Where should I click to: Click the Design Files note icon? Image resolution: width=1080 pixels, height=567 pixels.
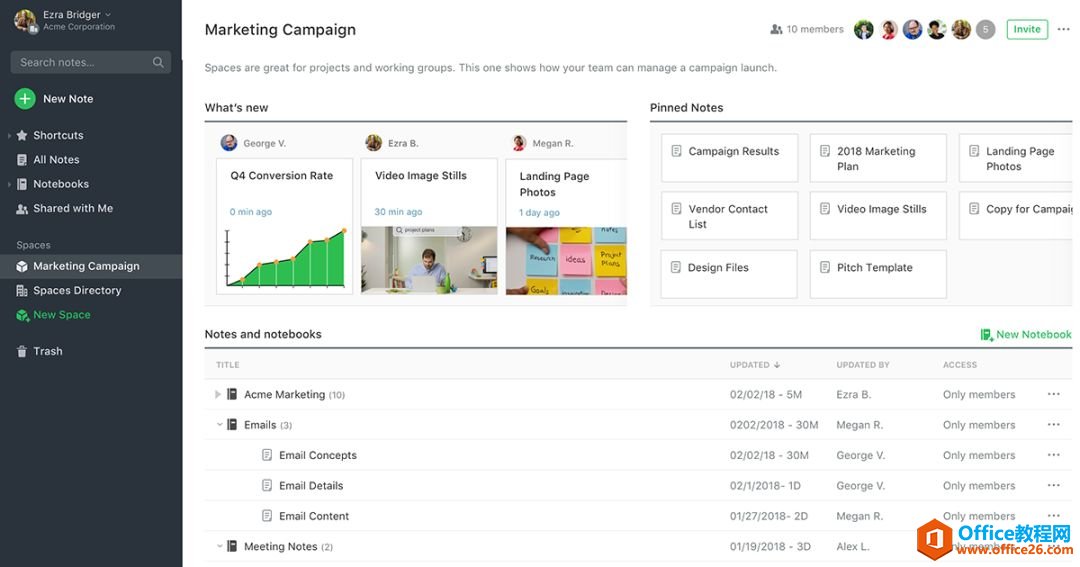click(676, 267)
